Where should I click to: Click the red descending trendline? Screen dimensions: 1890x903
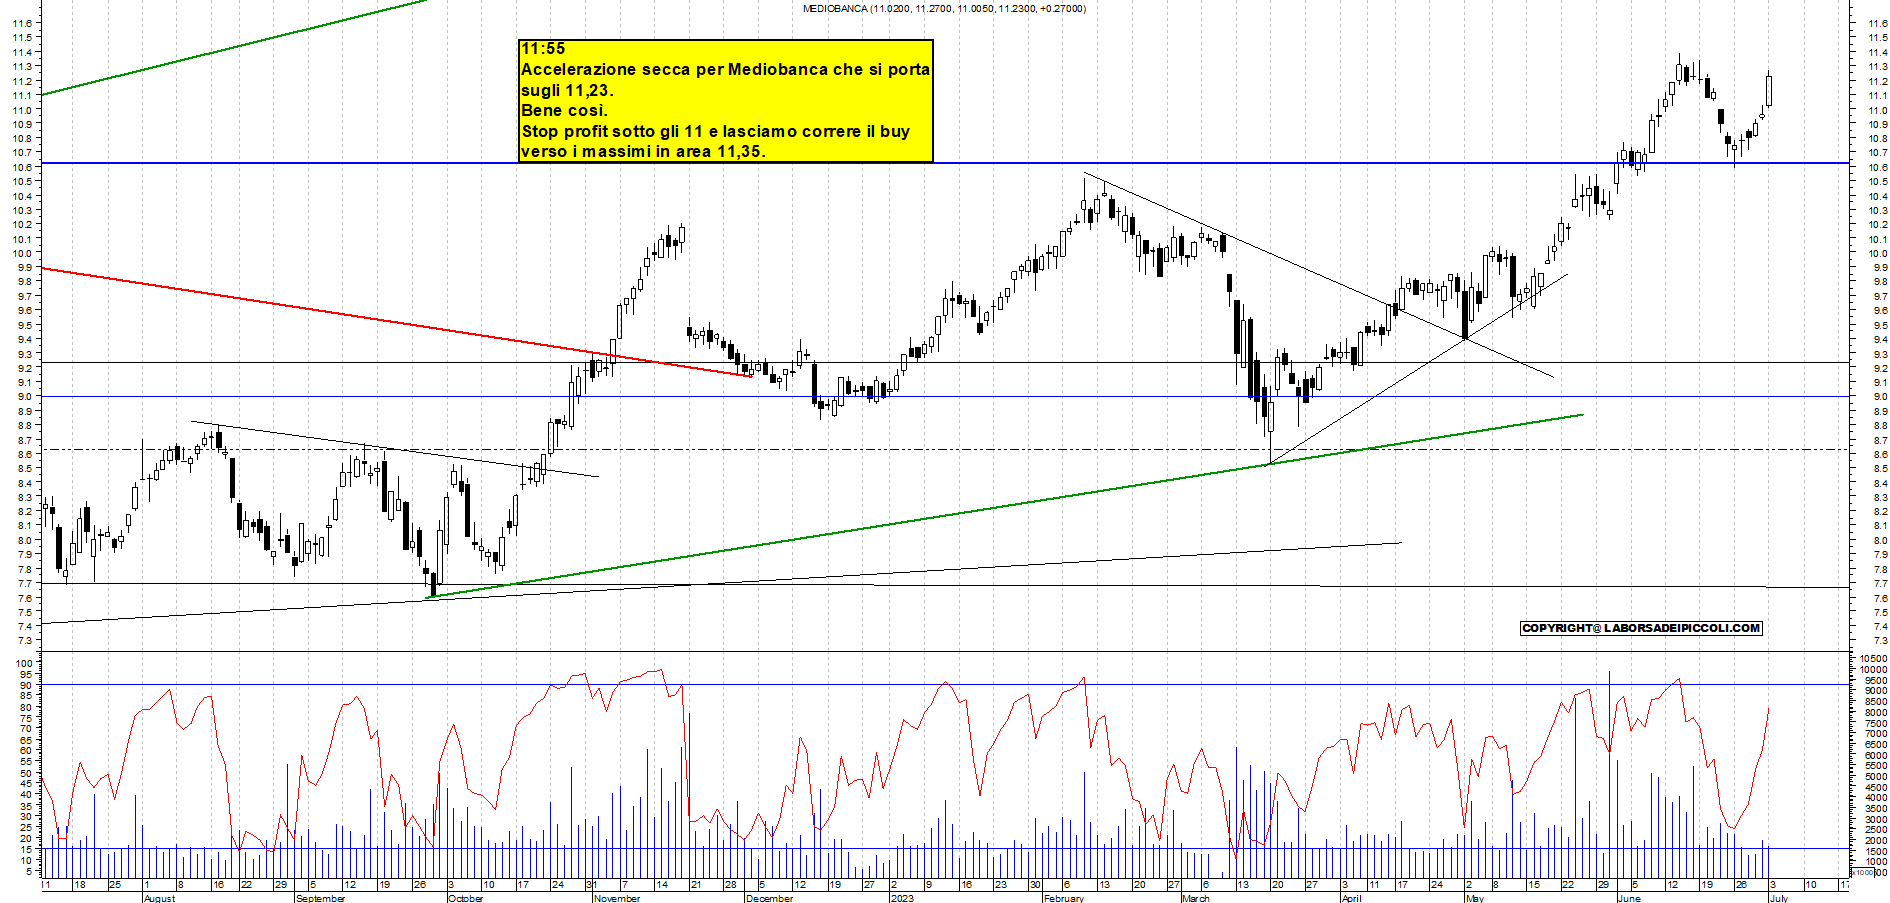(x=397, y=322)
